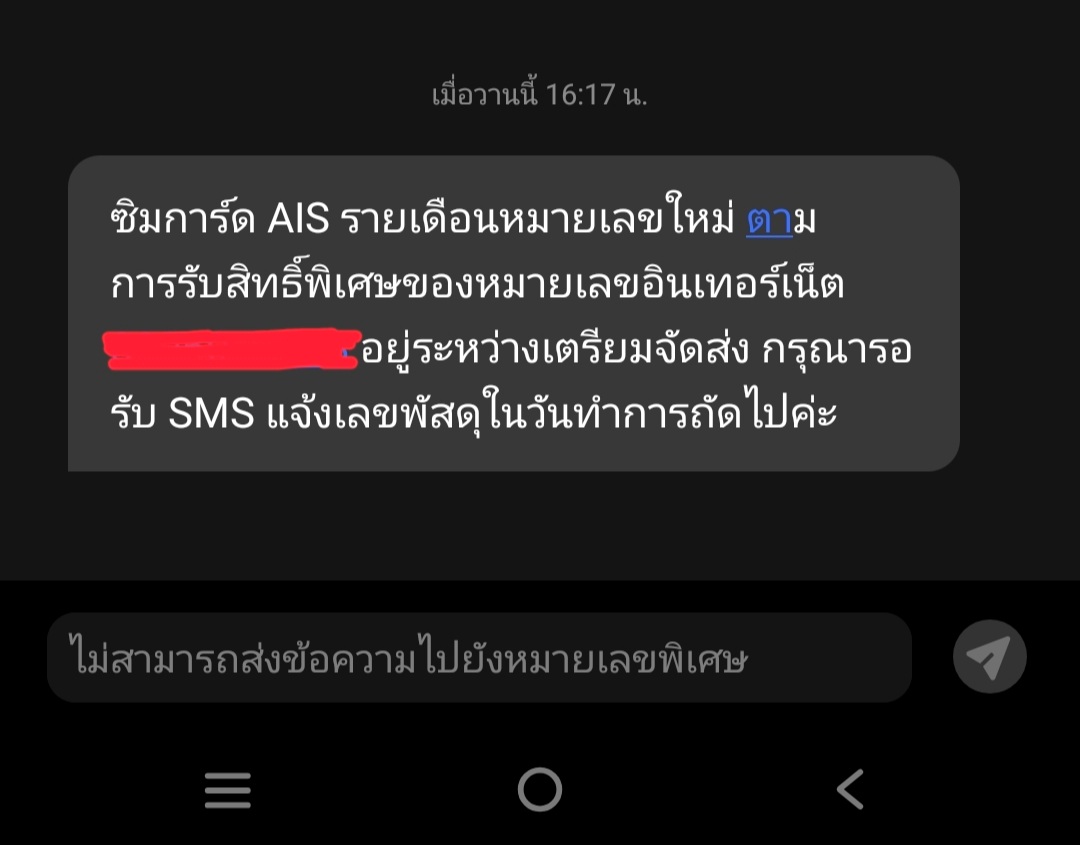Tap the paper plane send icon

[x=990, y=657]
